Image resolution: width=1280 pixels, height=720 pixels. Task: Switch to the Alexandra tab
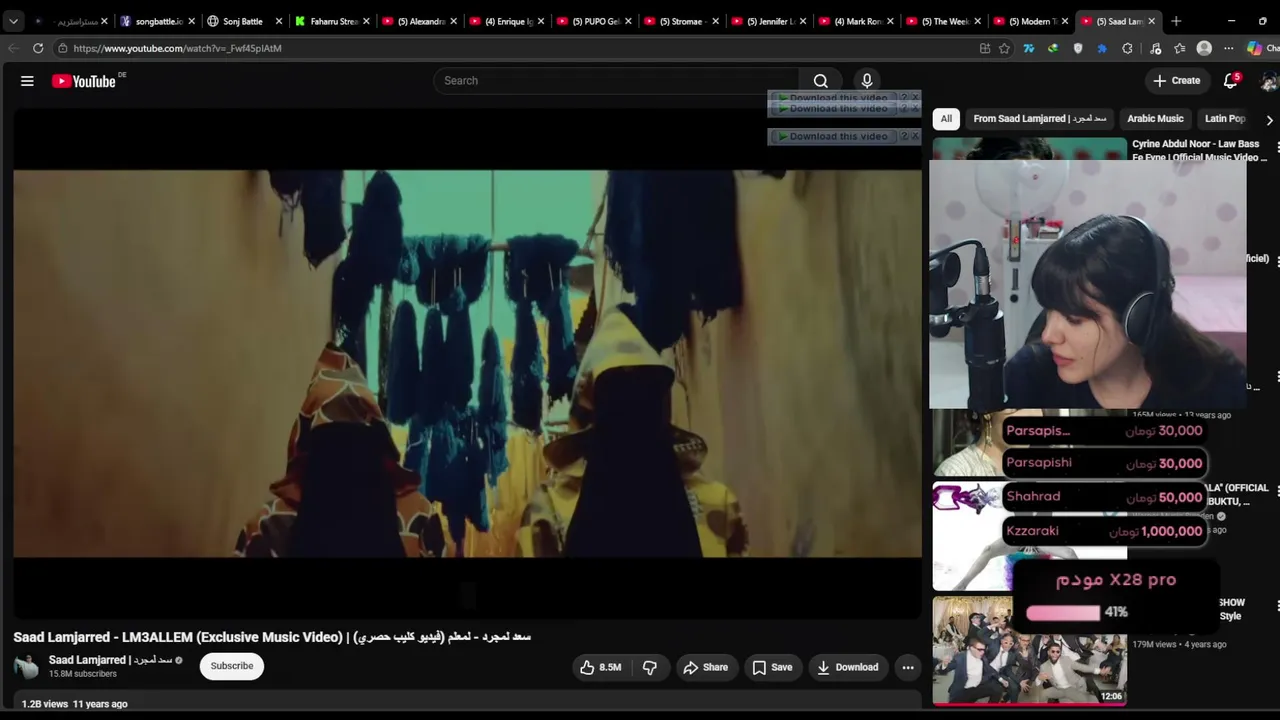[418, 21]
